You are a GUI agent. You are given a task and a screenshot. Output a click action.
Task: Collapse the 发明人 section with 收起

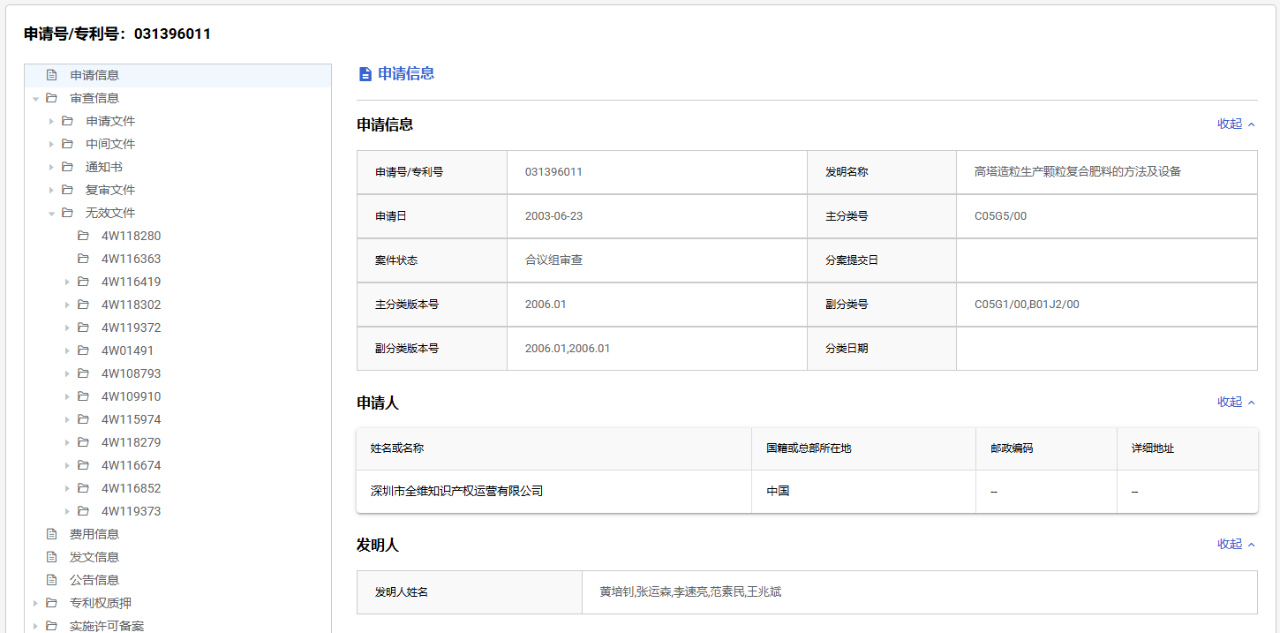pyautogui.click(x=1236, y=544)
